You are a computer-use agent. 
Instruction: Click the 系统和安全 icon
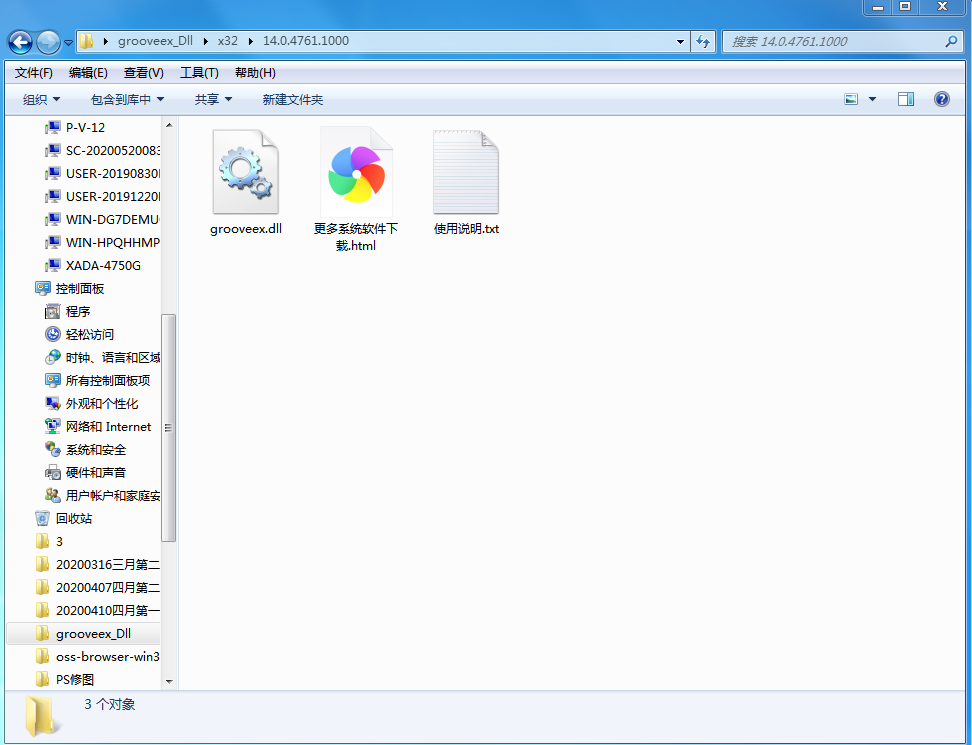53,449
